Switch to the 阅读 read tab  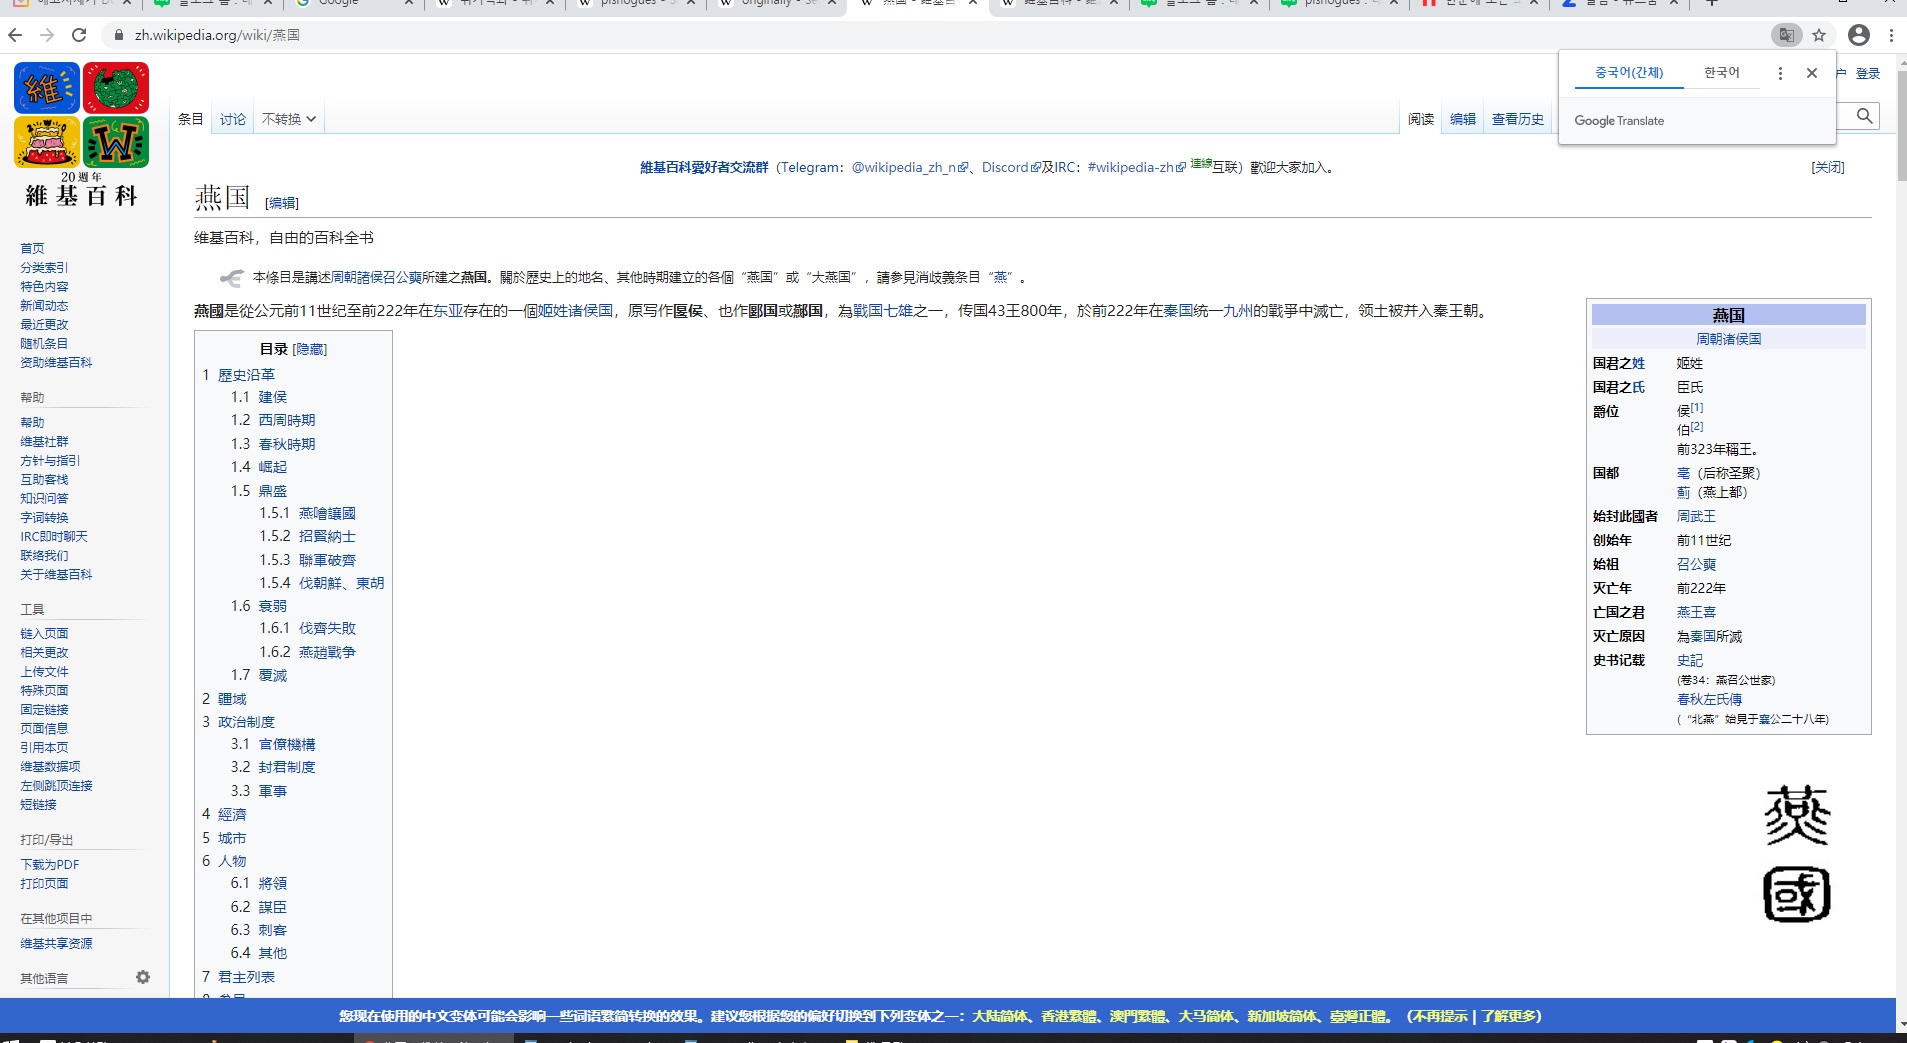(1421, 119)
